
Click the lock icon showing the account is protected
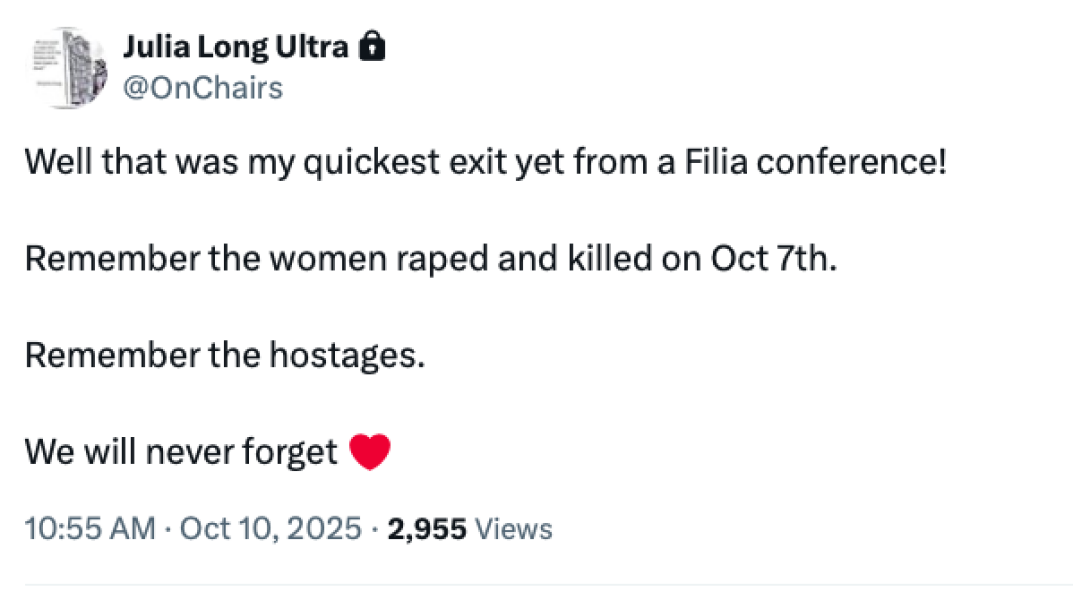[371, 45]
